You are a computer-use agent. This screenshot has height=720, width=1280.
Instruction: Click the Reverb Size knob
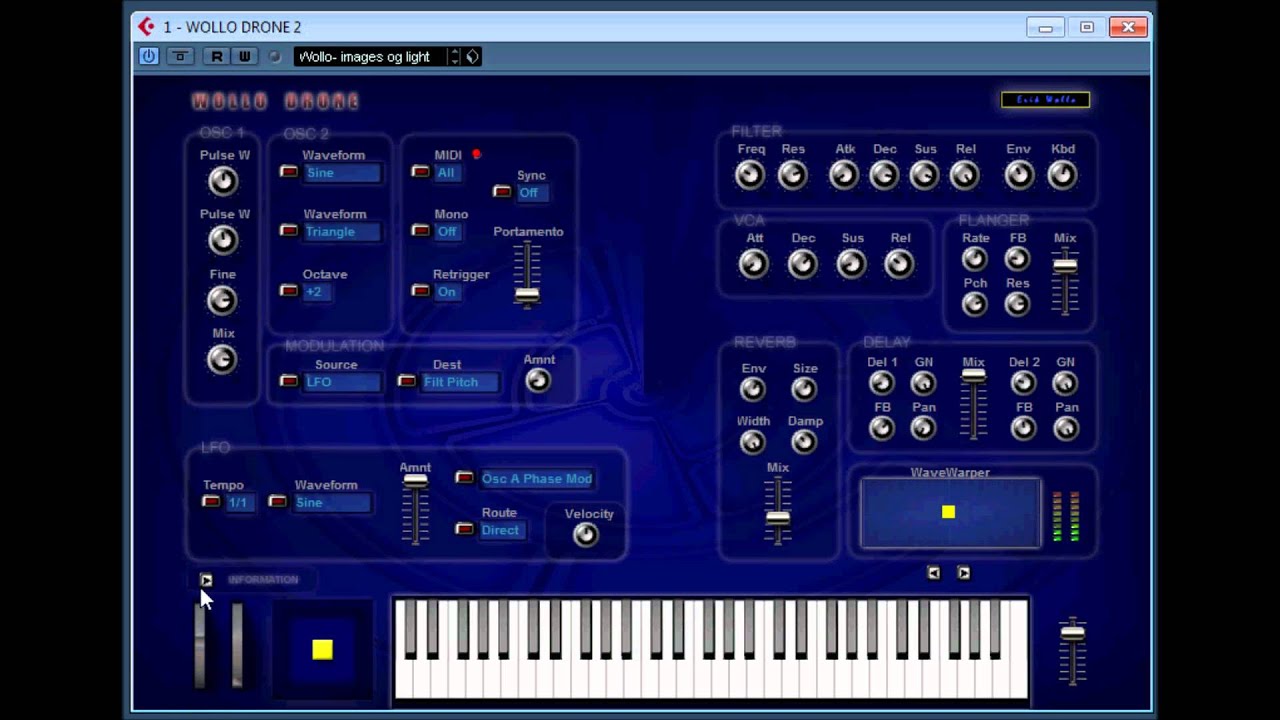pos(804,389)
